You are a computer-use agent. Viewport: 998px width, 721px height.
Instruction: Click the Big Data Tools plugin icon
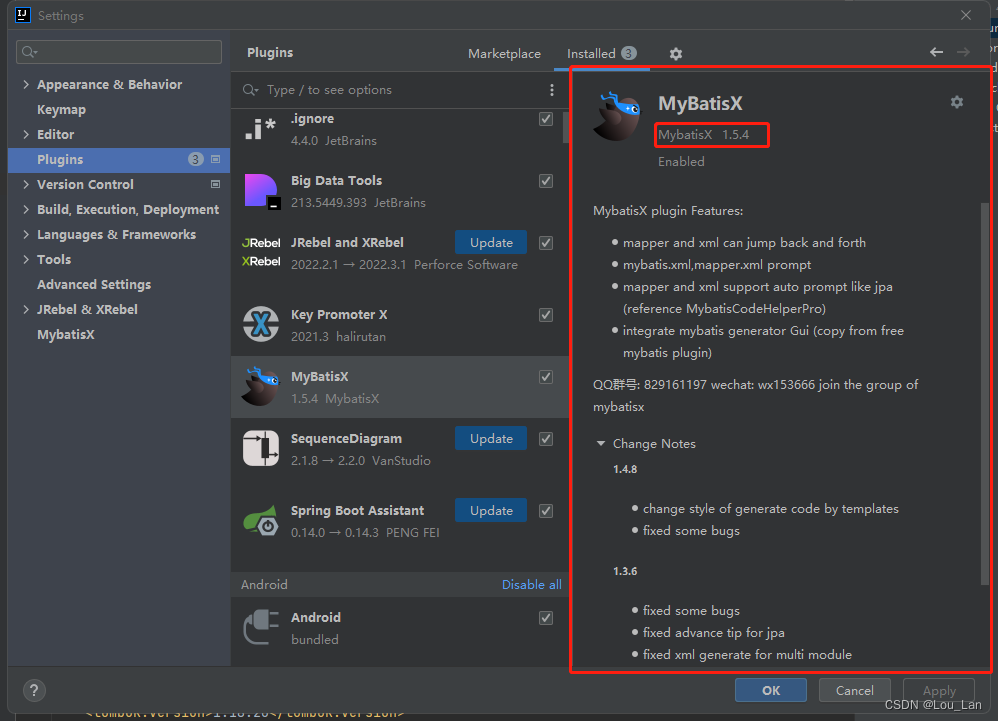pyautogui.click(x=261, y=191)
